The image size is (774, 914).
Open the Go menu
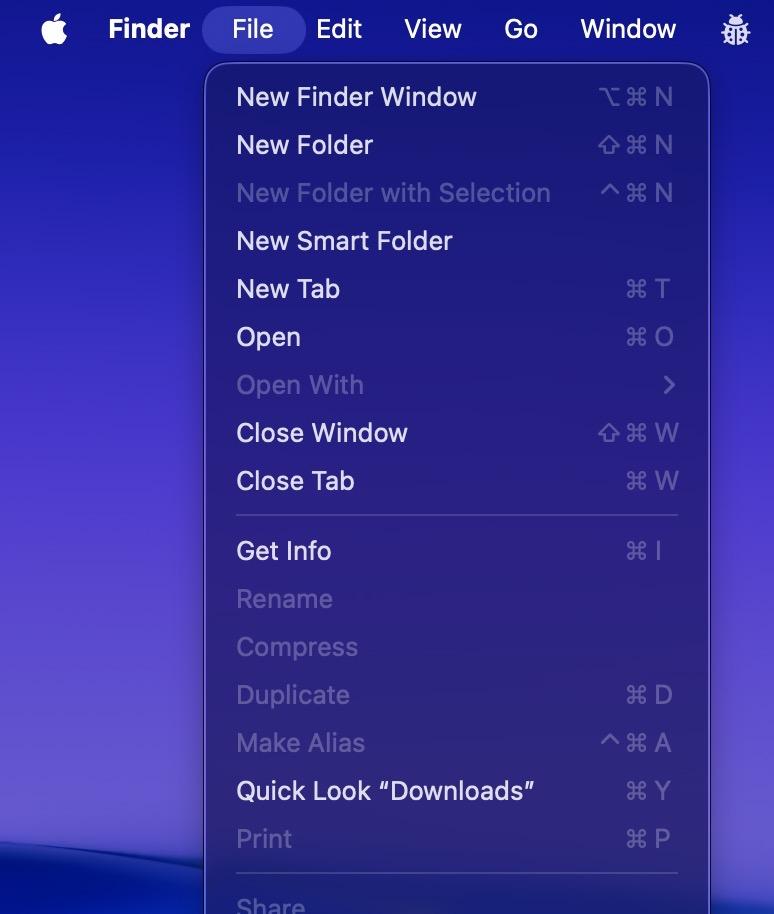pyautogui.click(x=520, y=29)
